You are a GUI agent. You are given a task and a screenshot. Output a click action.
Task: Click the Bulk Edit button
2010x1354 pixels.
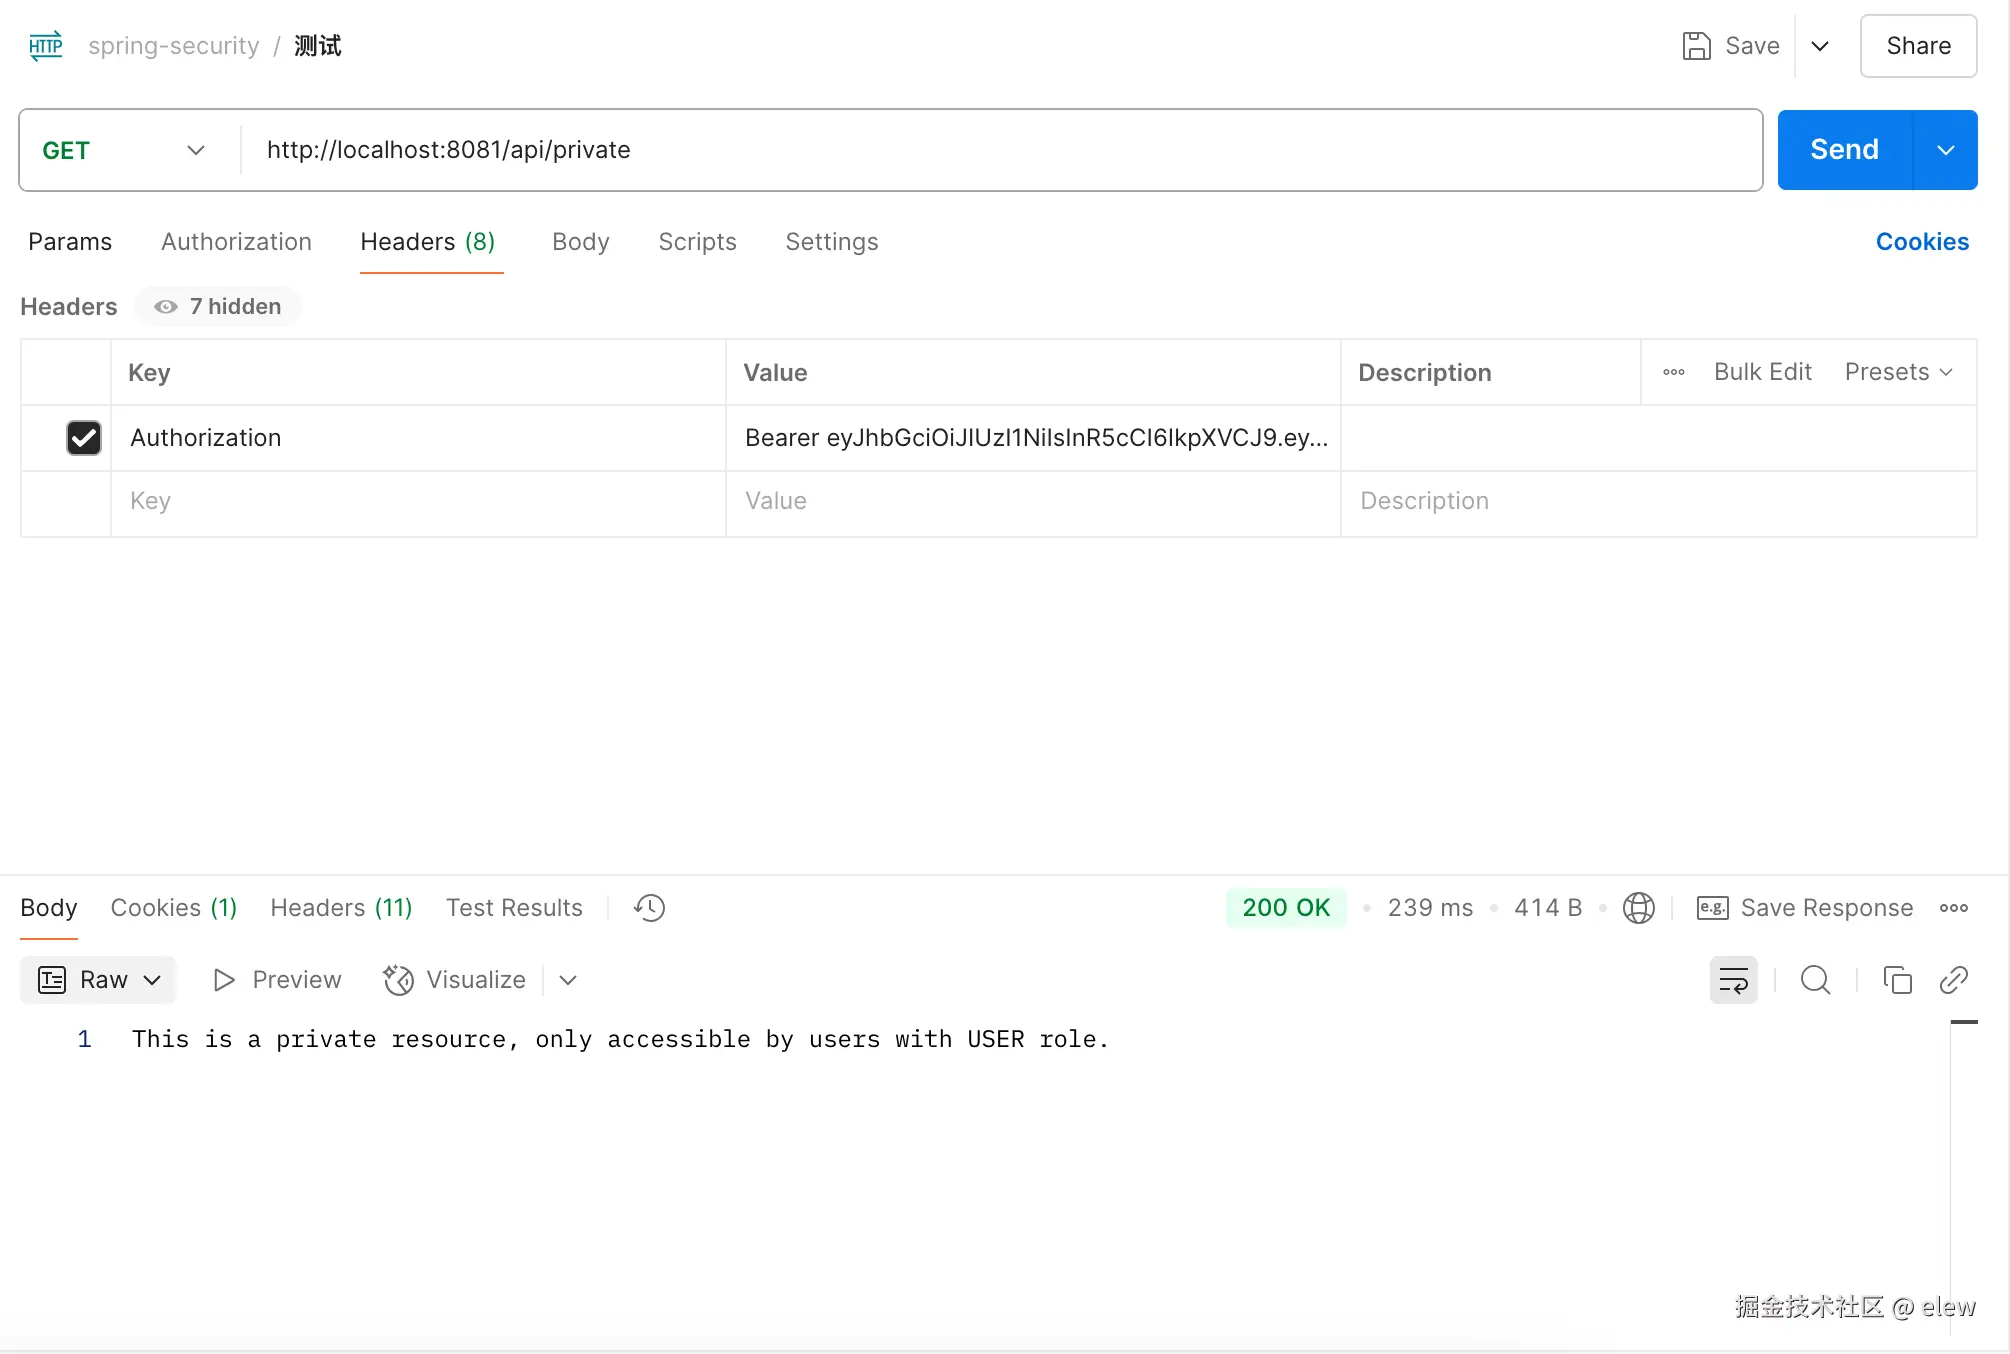pyautogui.click(x=1762, y=372)
